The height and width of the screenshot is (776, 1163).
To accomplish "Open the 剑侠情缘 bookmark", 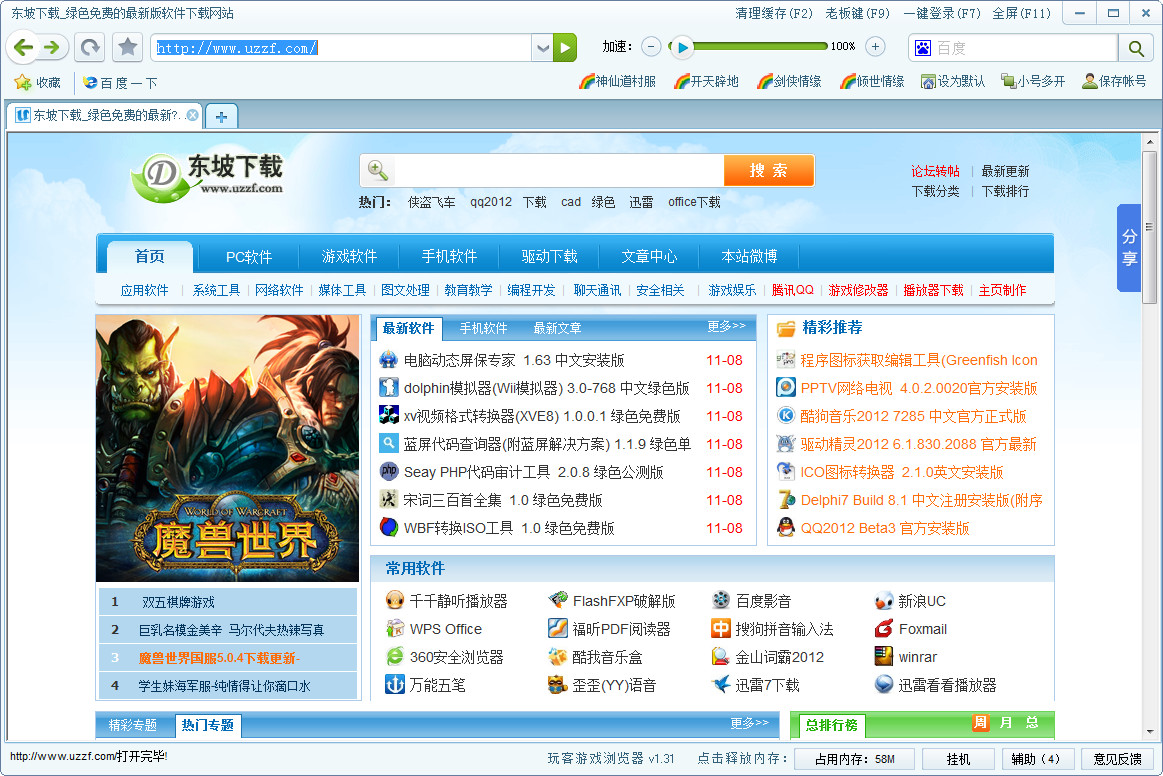I will (x=789, y=82).
